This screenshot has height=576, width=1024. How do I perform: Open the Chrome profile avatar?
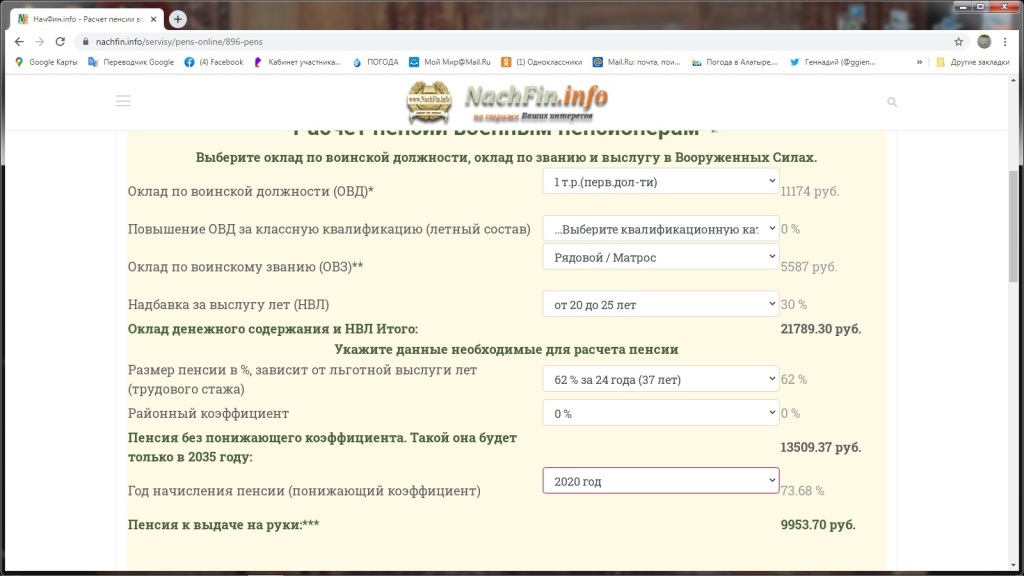(984, 42)
